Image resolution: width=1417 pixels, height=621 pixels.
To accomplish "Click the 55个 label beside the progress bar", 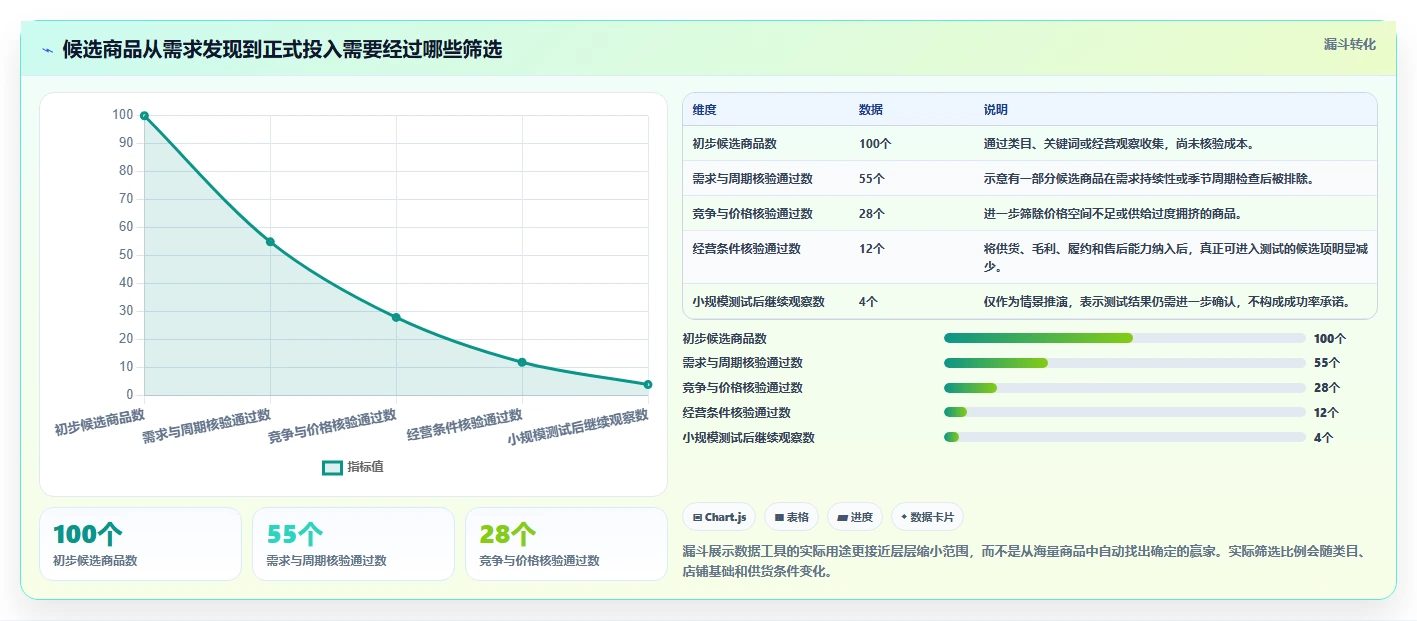I will (x=1327, y=363).
